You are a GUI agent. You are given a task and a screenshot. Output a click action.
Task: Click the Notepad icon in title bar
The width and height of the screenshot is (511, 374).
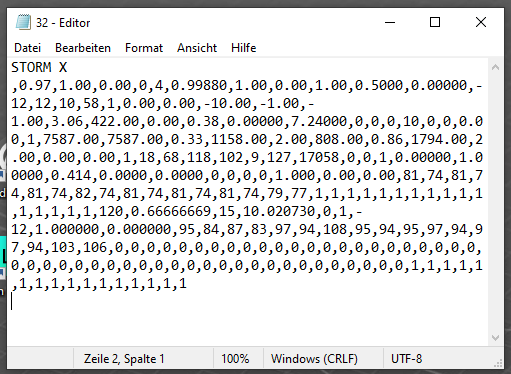[23, 22]
